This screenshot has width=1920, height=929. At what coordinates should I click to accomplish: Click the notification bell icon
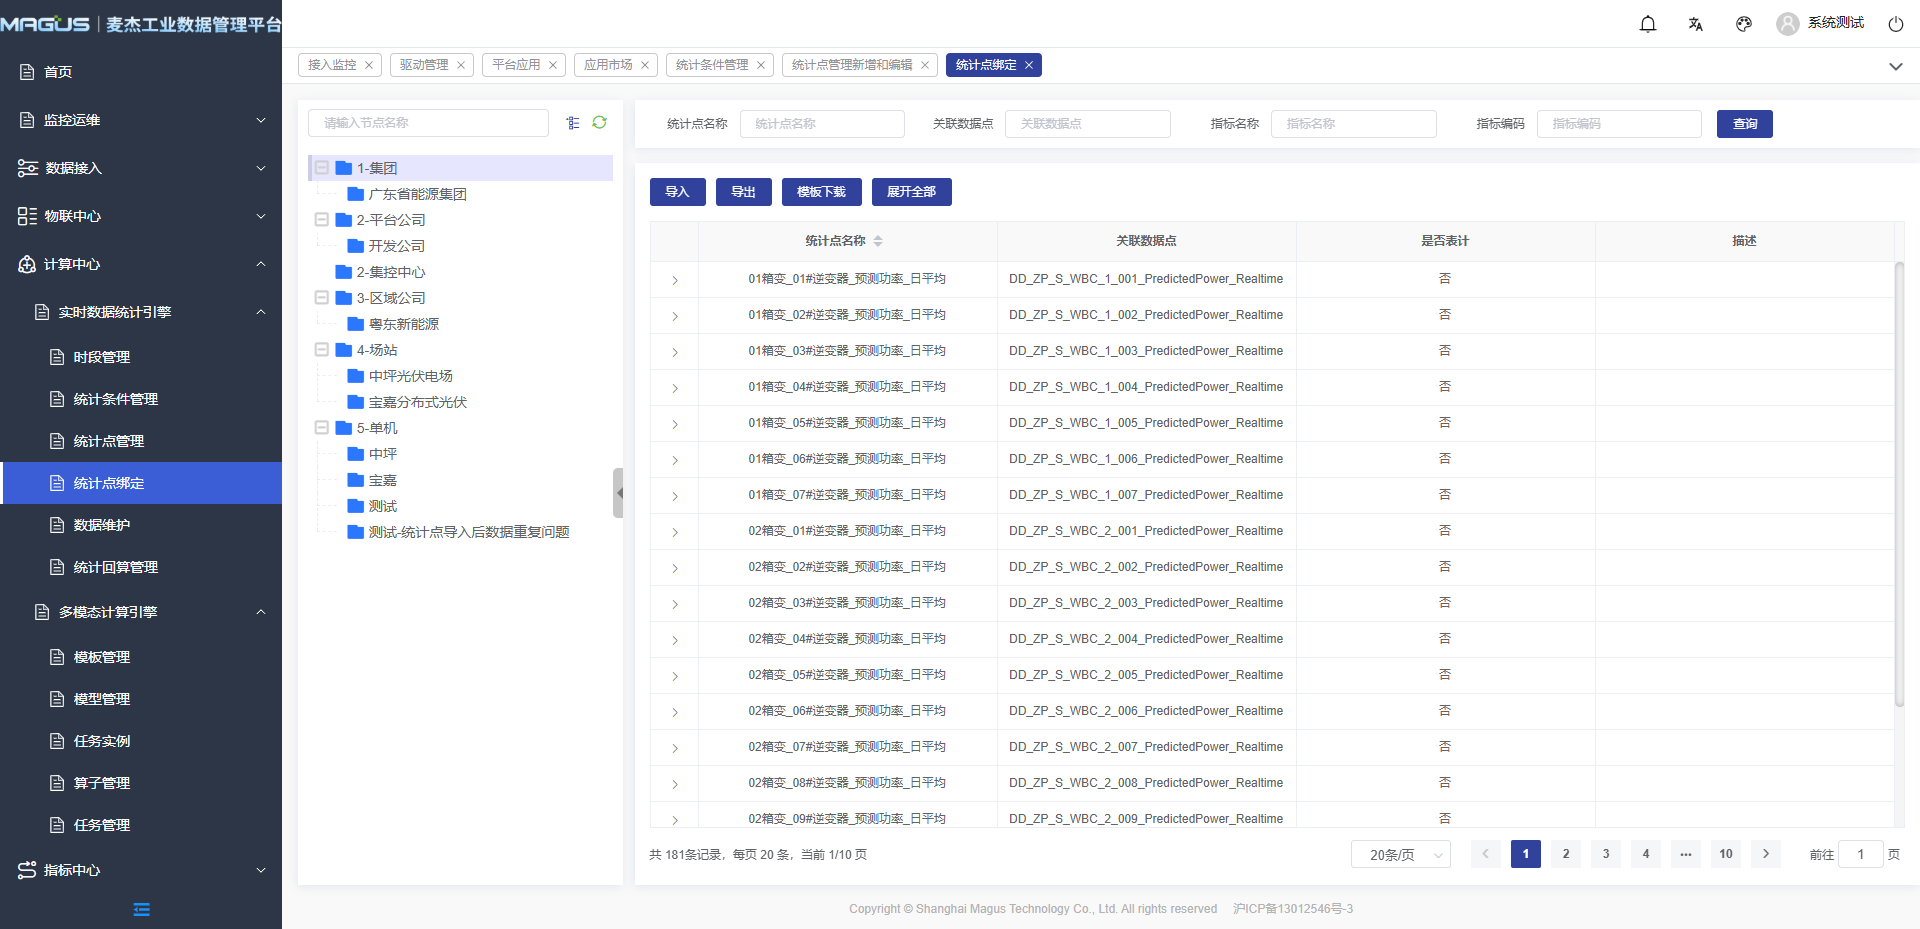[x=1648, y=24]
